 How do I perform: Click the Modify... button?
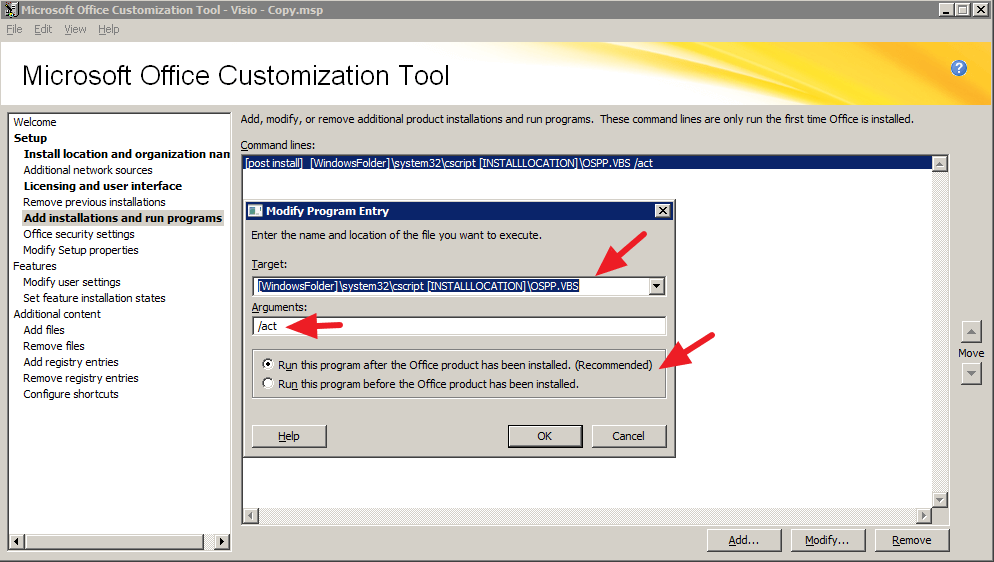click(x=827, y=540)
